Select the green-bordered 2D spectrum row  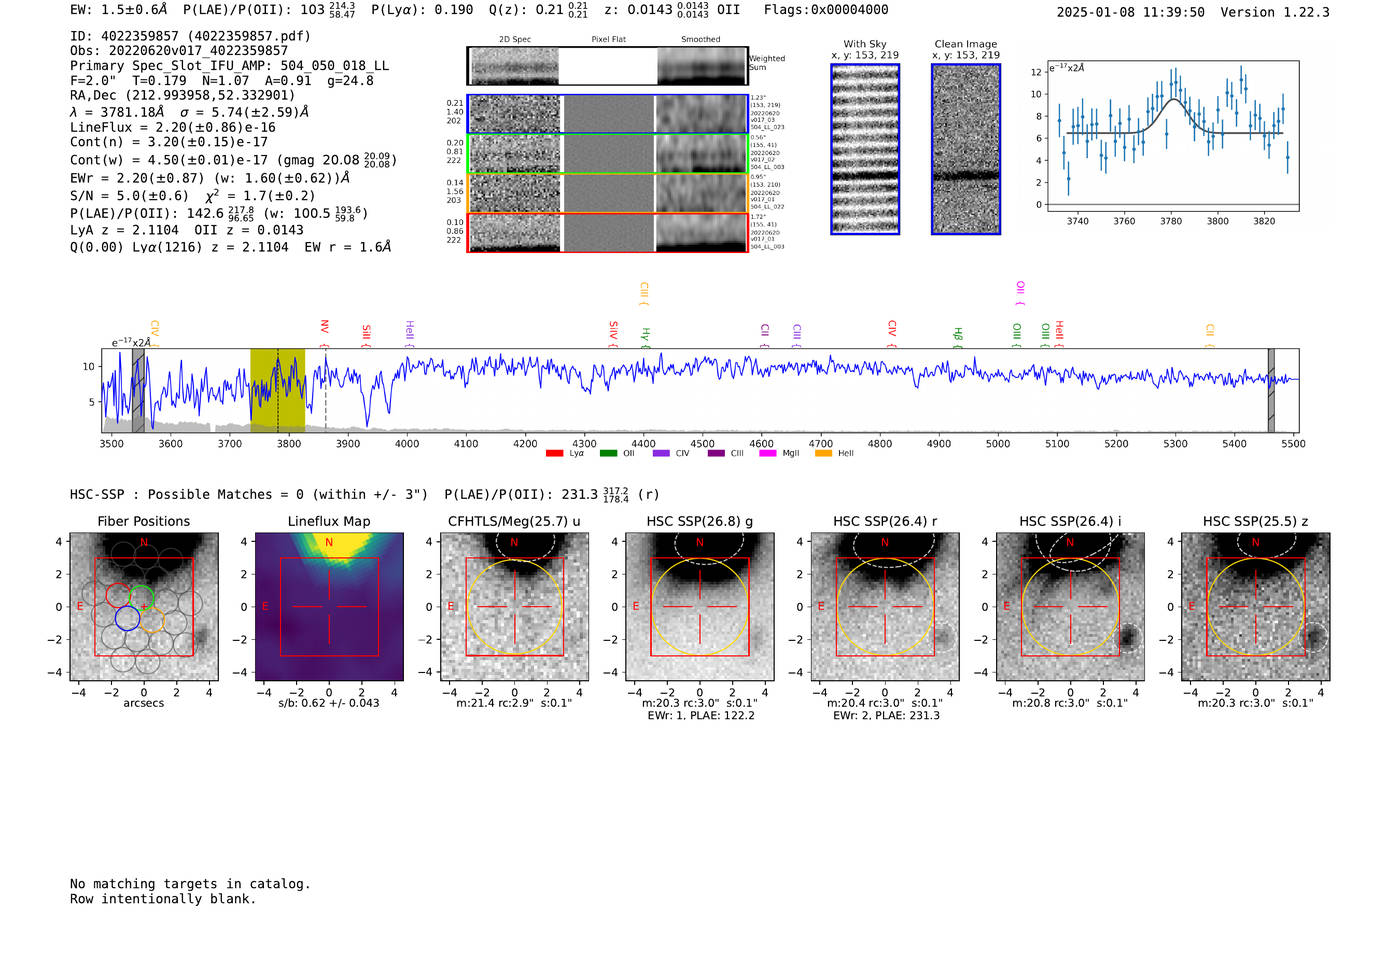click(x=608, y=154)
